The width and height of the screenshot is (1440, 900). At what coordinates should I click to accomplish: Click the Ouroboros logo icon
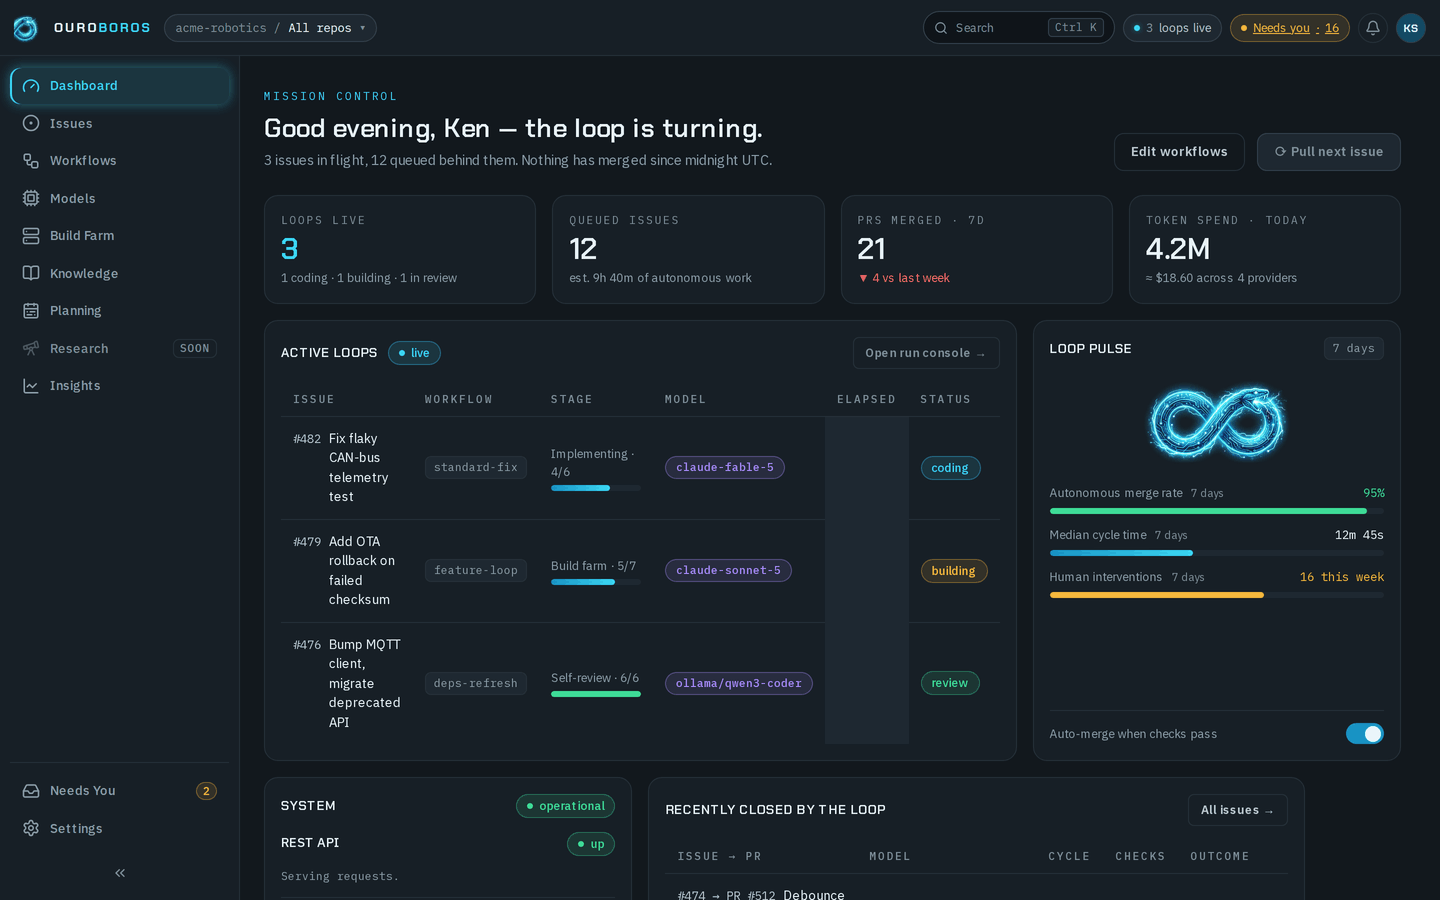tap(25, 28)
